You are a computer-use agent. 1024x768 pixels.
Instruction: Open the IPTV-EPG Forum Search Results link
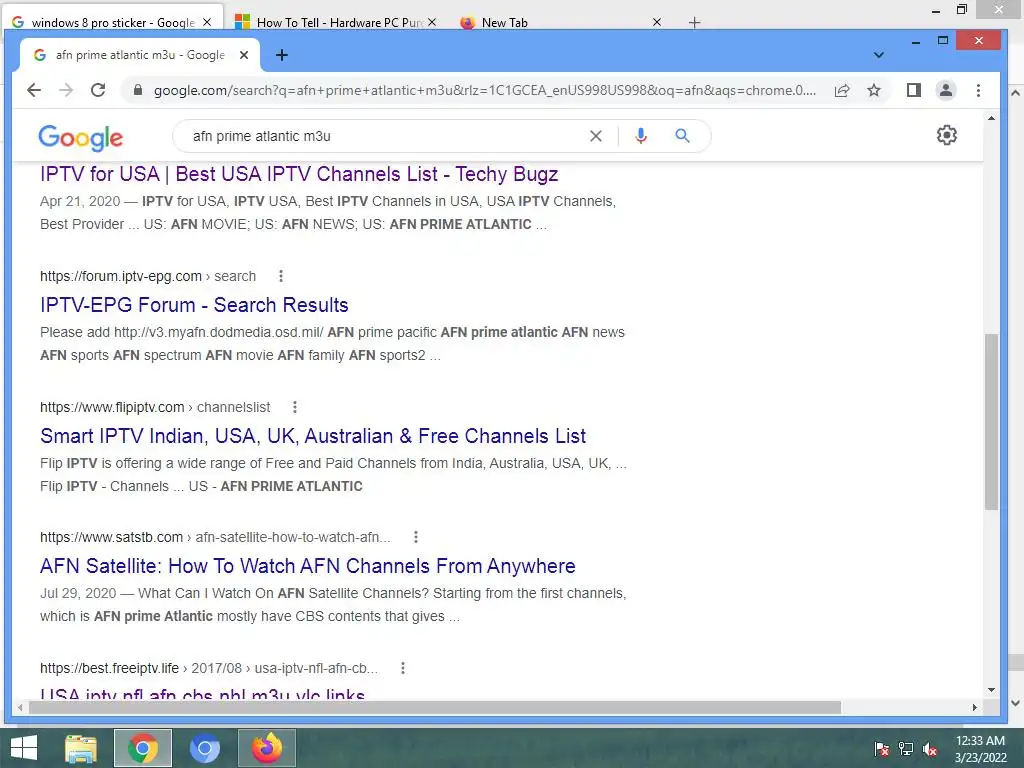click(194, 305)
